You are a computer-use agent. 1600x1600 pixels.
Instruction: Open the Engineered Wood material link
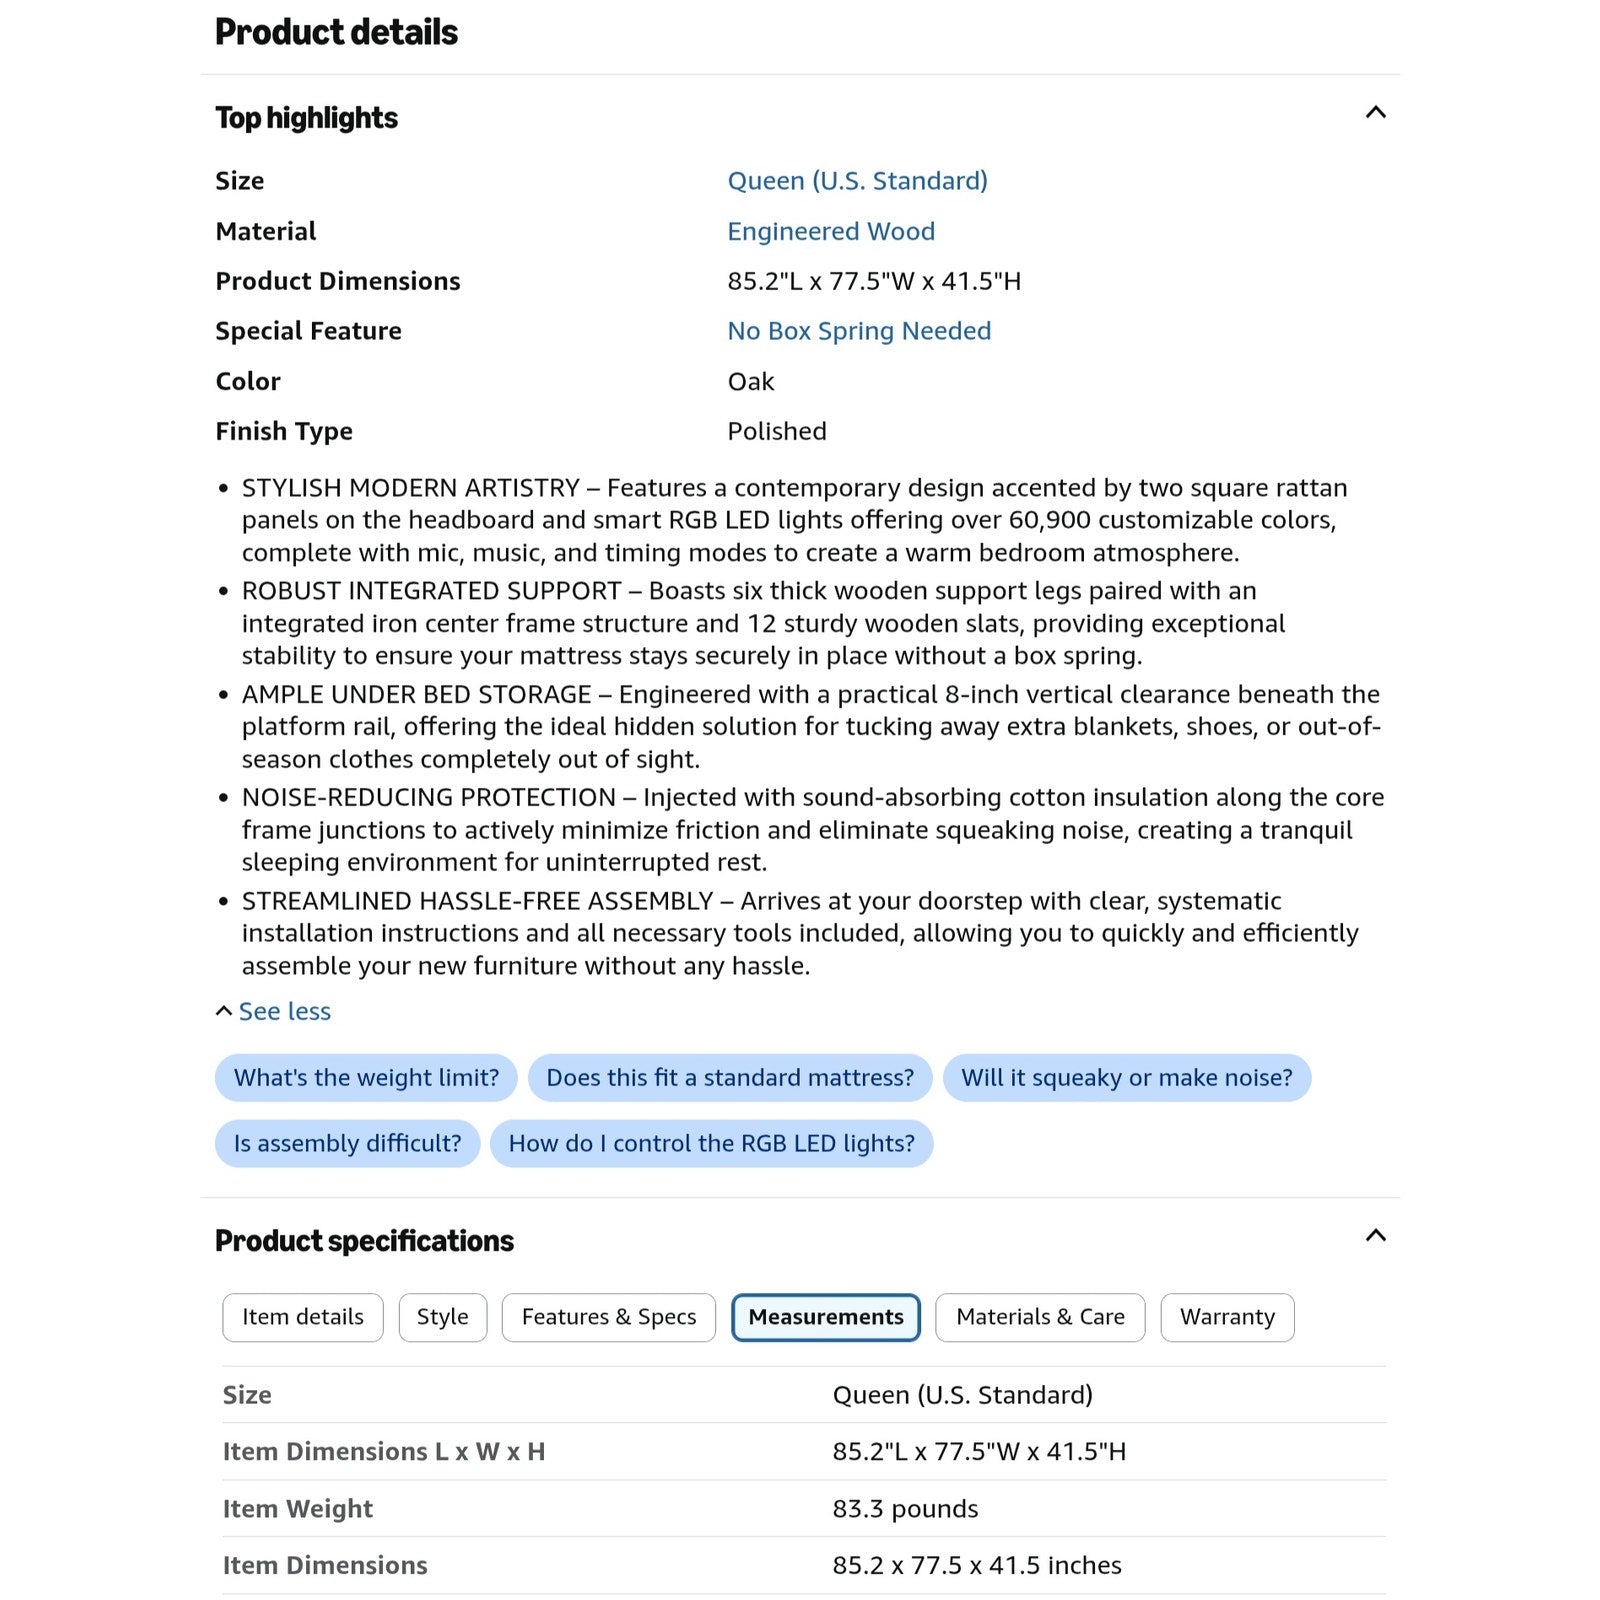(x=831, y=231)
